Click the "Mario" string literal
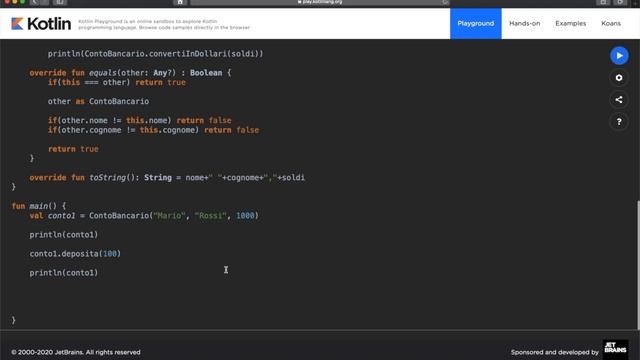 pyautogui.click(x=169, y=216)
